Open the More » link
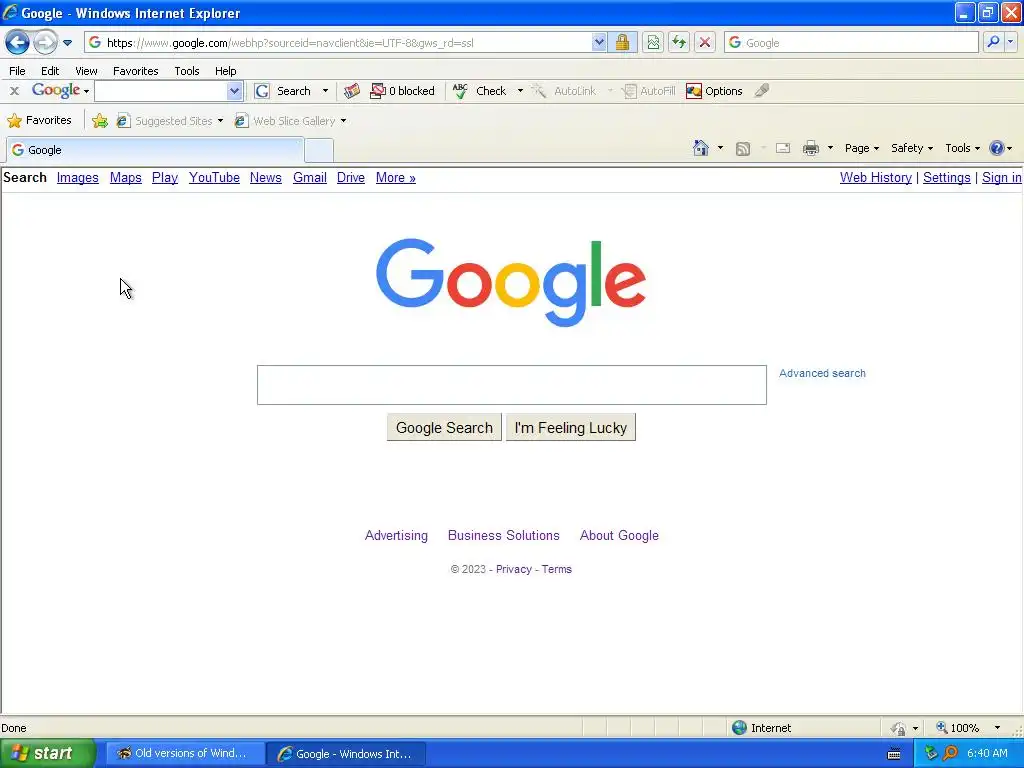This screenshot has height=768, width=1024. 396,178
